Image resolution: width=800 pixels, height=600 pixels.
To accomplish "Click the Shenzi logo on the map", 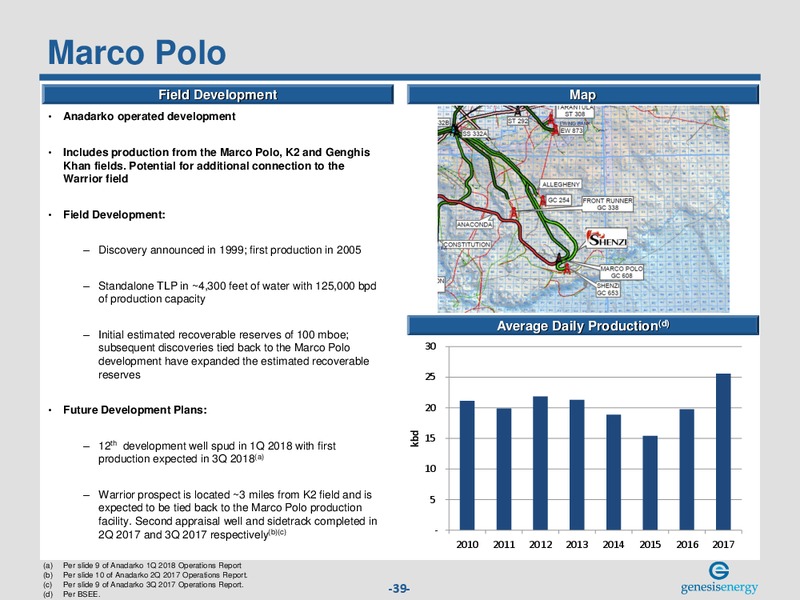I will (x=606, y=239).
